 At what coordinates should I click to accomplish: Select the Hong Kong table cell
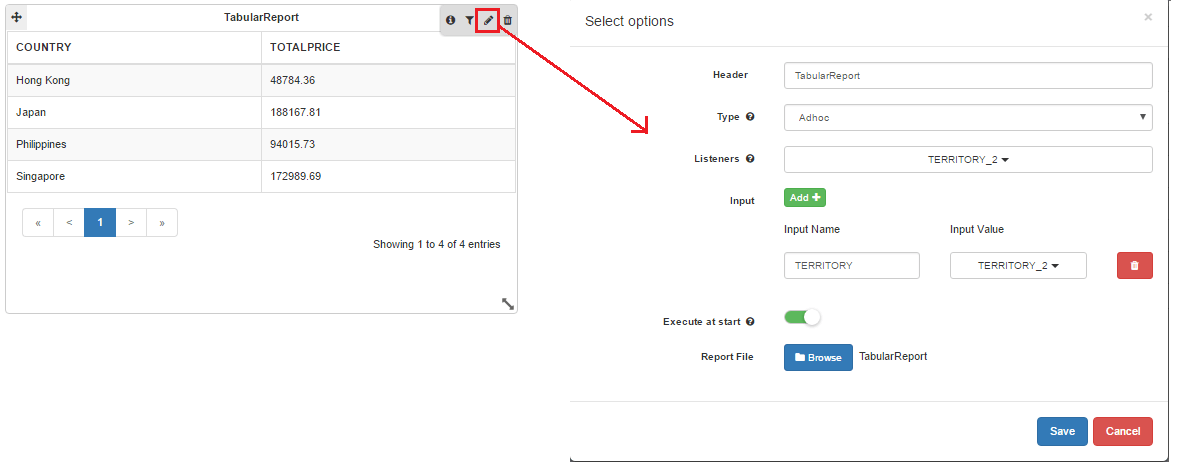tap(135, 80)
